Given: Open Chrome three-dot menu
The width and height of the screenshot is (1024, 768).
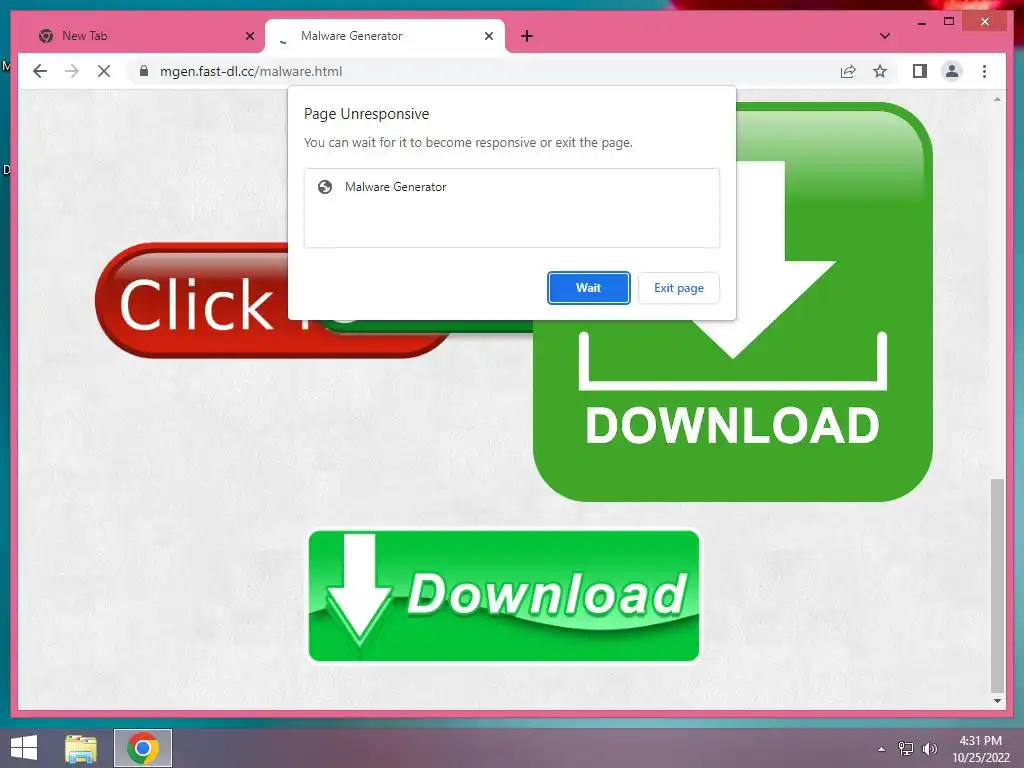Looking at the screenshot, I should pos(984,71).
